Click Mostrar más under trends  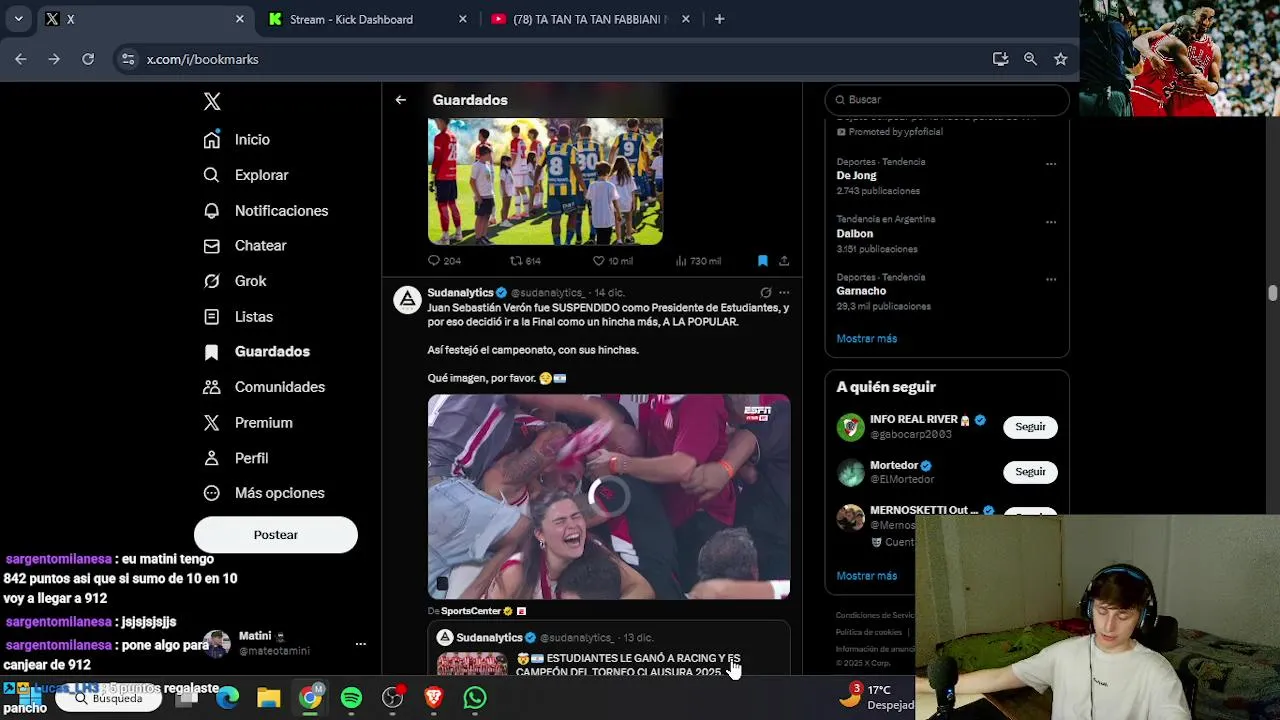coord(867,339)
